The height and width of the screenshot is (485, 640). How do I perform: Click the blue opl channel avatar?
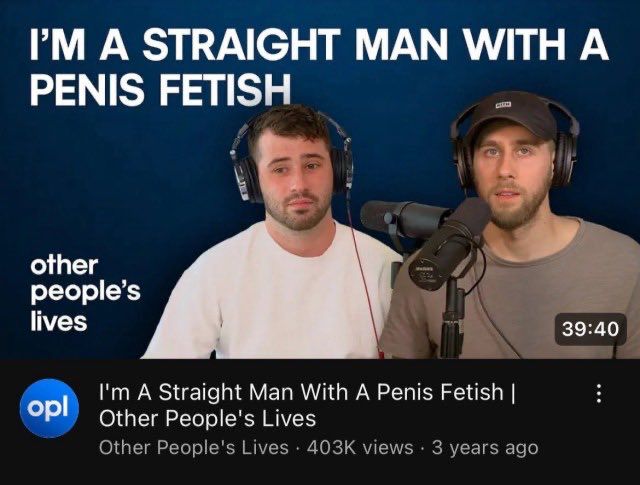[49, 408]
